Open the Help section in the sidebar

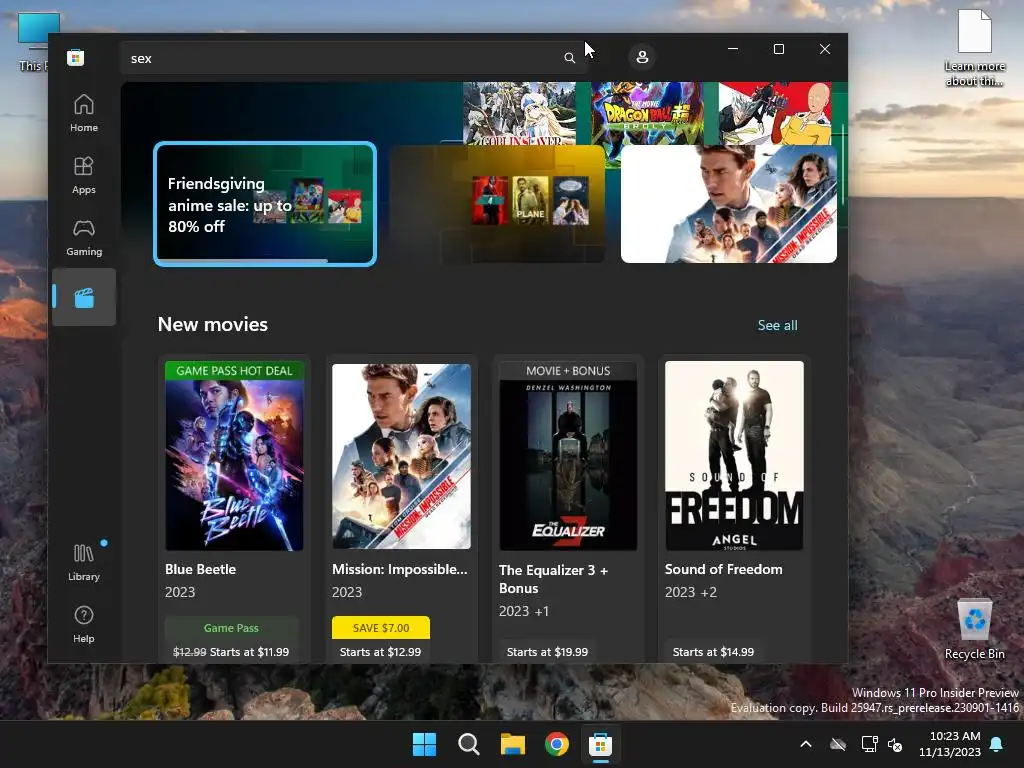pos(84,624)
